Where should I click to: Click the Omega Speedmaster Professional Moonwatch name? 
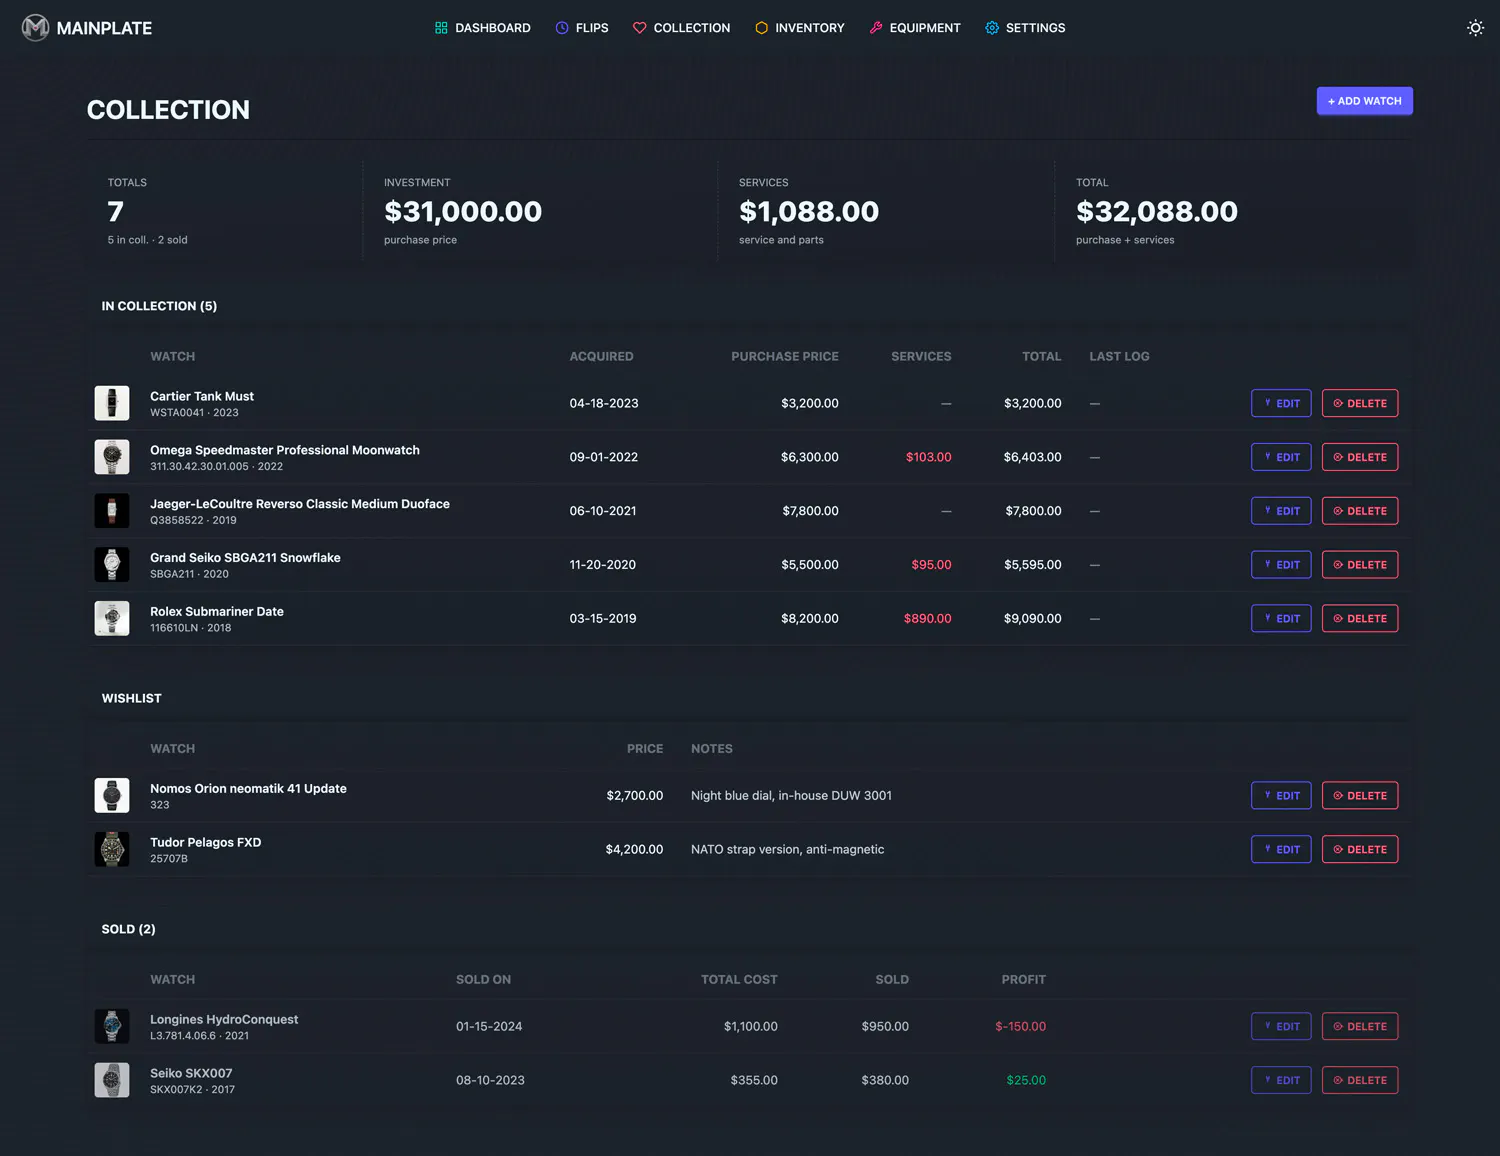pos(285,450)
